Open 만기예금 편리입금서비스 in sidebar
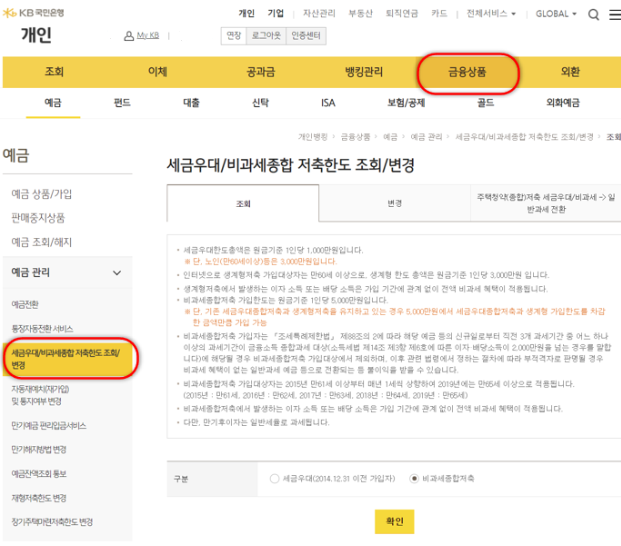The image size is (621, 546). [x=49, y=426]
